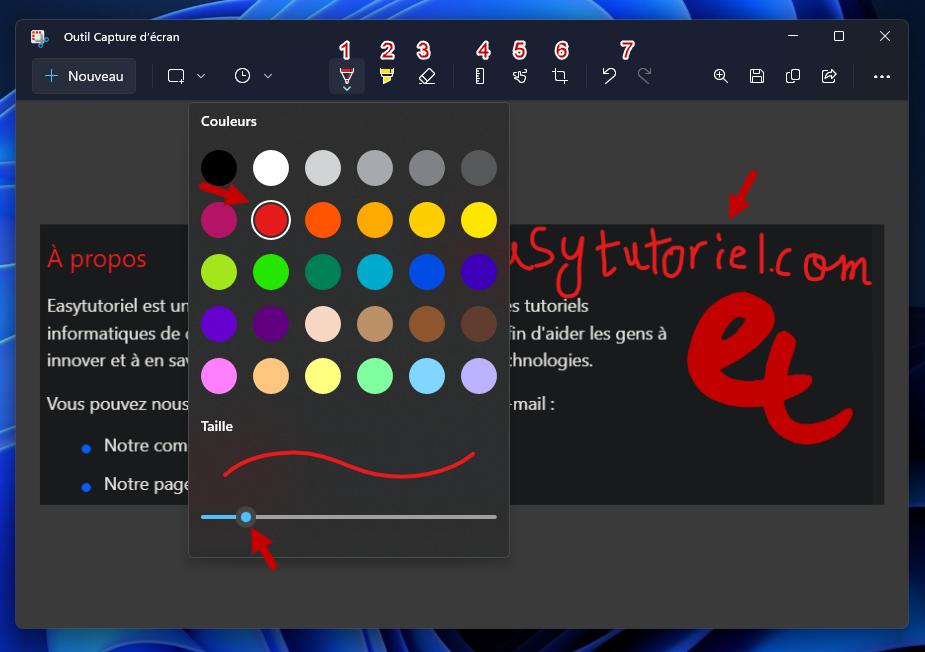Click the Nouveau button
Screen dimensions: 925x652
(x=84, y=76)
